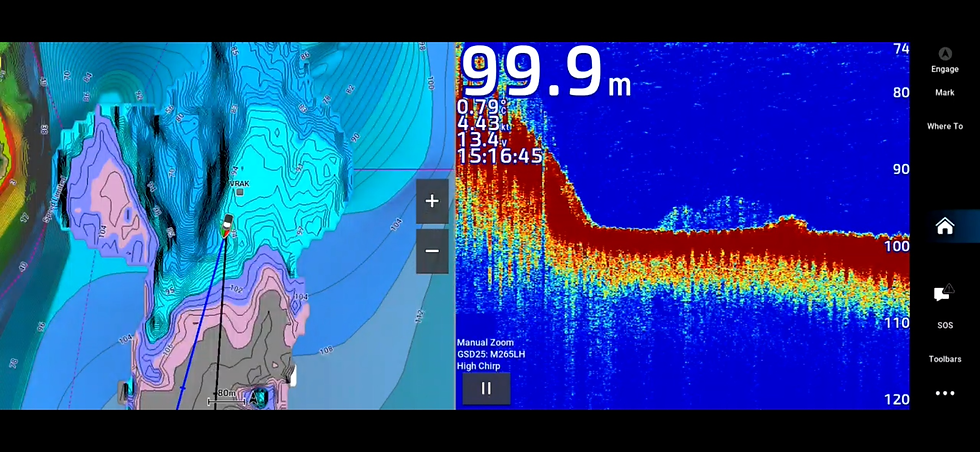Tap the 0.79°C water temperature value
The width and height of the screenshot is (980, 452).
coord(482,107)
